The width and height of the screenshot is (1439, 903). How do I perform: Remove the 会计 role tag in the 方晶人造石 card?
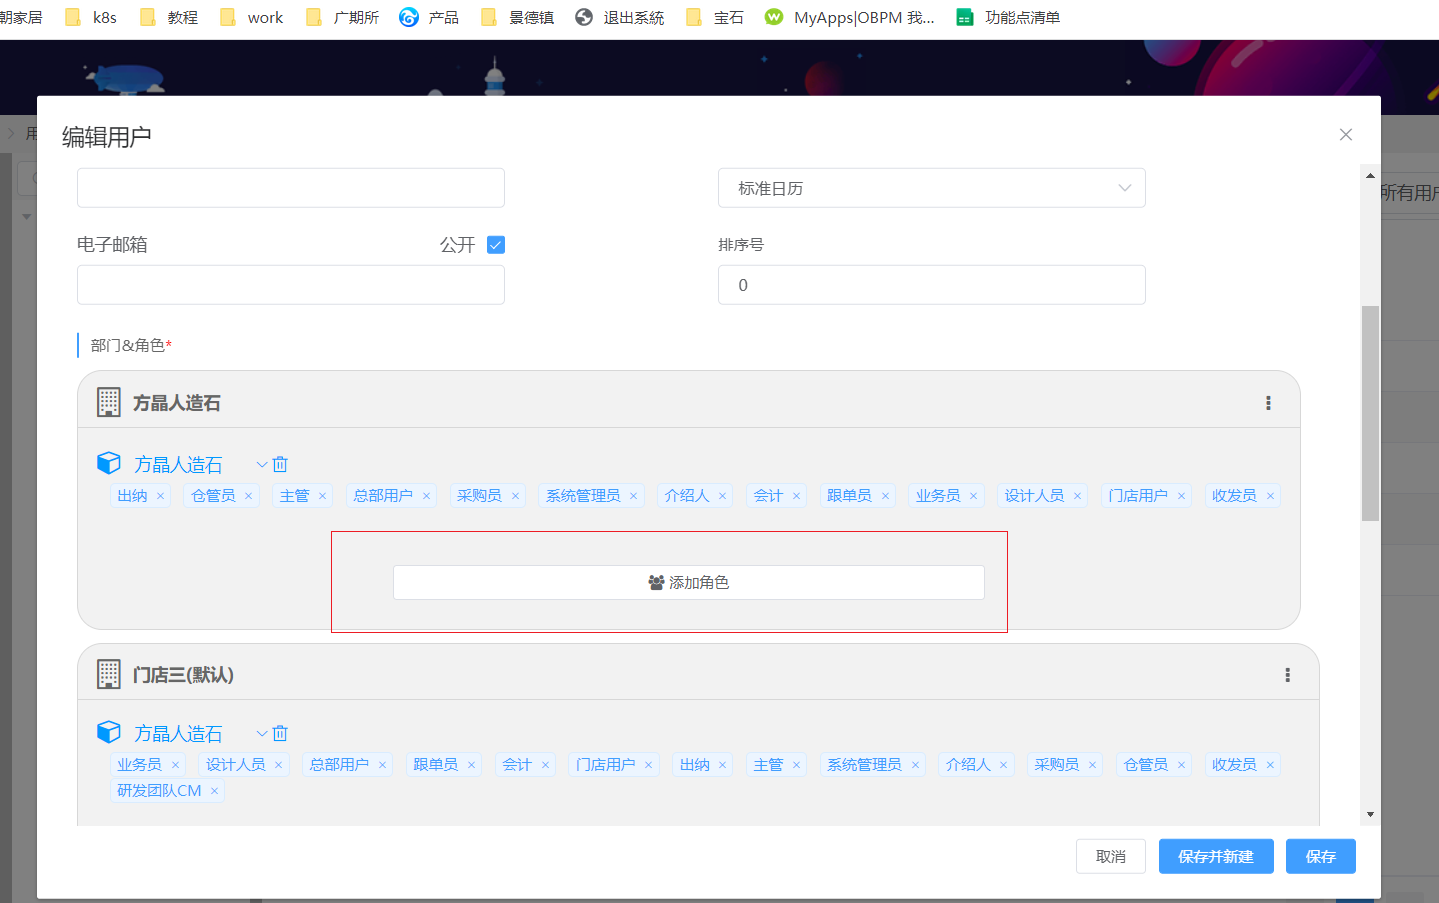click(x=796, y=496)
